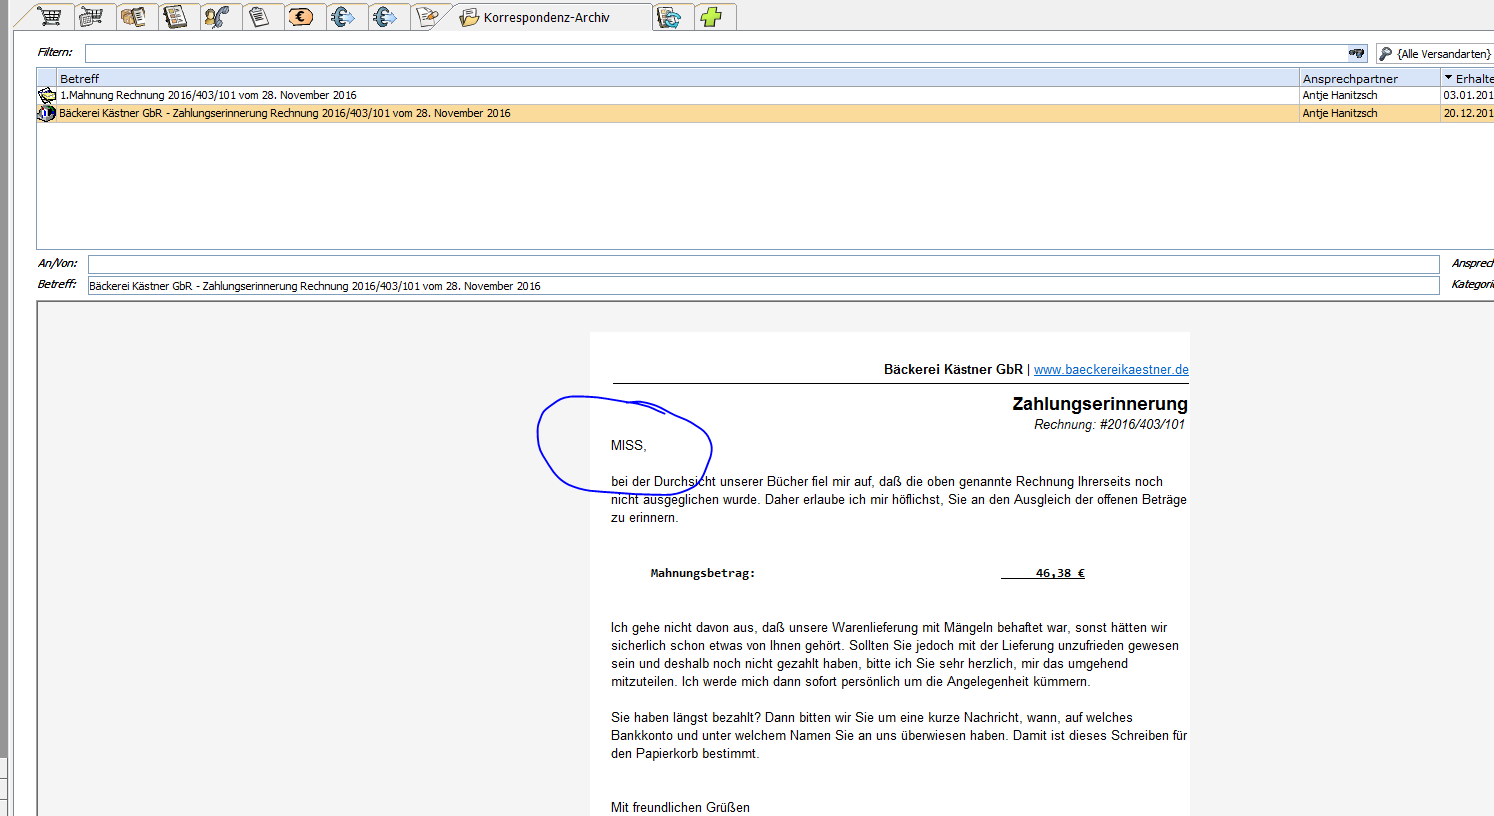Viewport: 1494px width, 816px height.
Task: Click binoculars search icon in filter field
Action: click(x=1356, y=53)
